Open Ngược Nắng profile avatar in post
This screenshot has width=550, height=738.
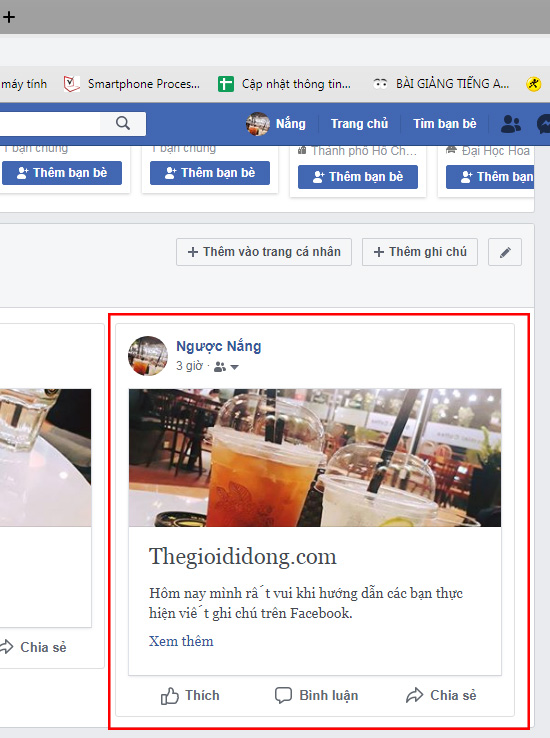148,355
